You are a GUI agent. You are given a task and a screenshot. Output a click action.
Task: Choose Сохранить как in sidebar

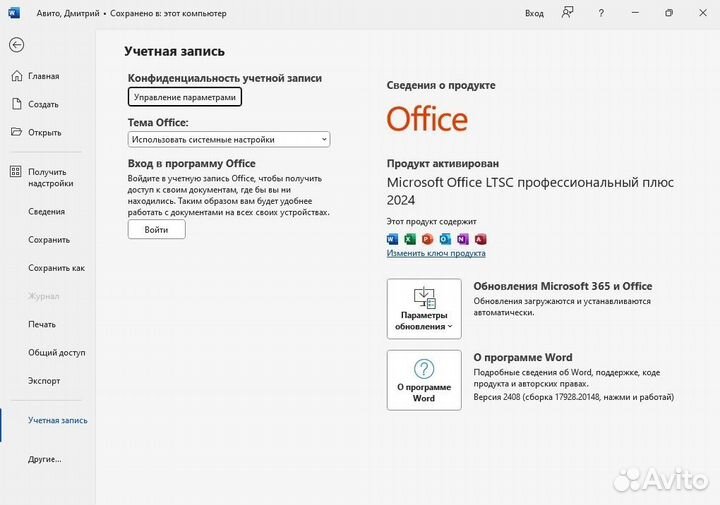tap(56, 268)
